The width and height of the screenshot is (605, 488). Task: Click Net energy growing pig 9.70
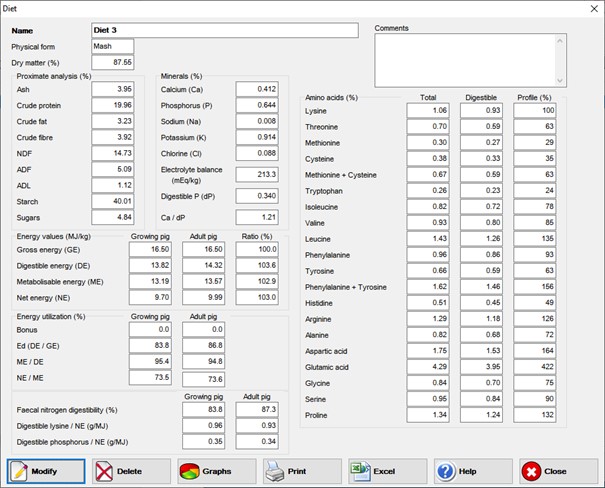[150, 297]
